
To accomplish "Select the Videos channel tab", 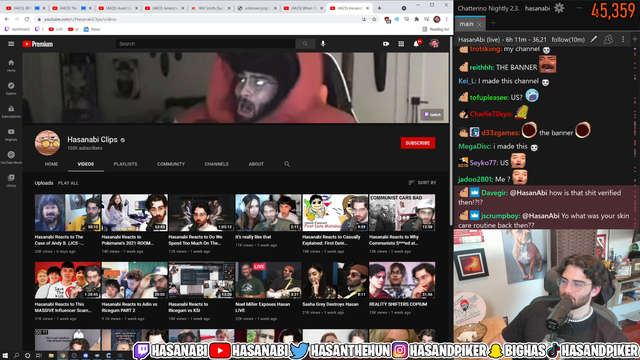I will pyautogui.click(x=86, y=164).
